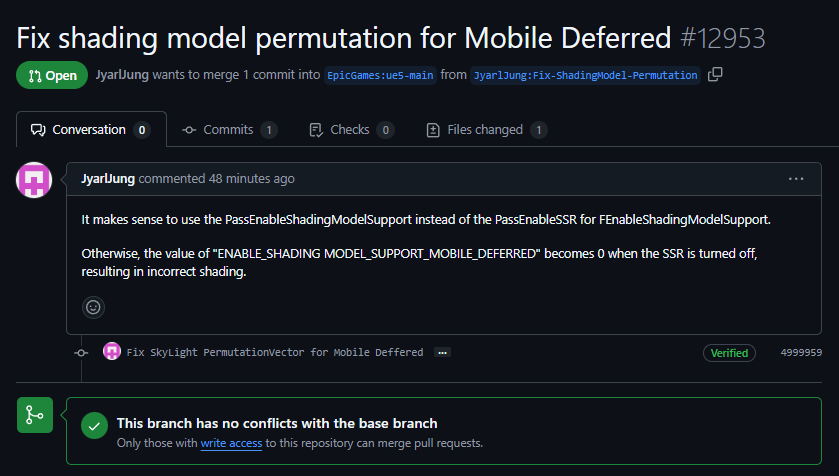
Task: Add a reaction with the smiley icon
Action: 93,307
